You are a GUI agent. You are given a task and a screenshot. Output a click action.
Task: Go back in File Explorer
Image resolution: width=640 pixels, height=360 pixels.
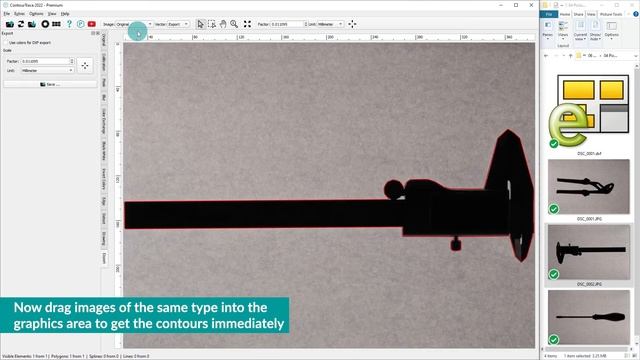point(546,56)
